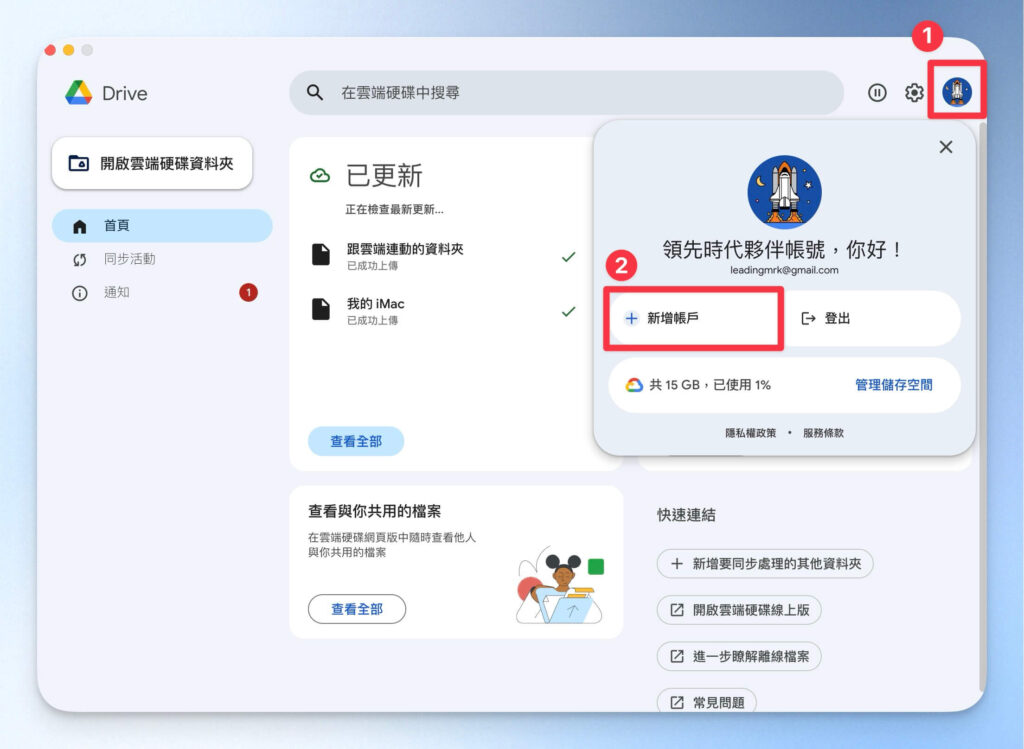Click the plus icon beside 新增帳戶
1024x749 pixels.
[x=632, y=319]
